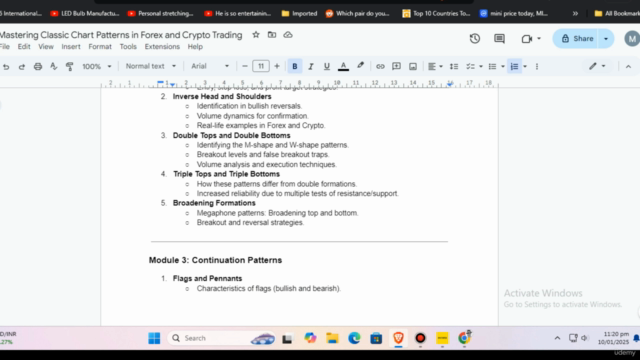Toggle italic formatting
Viewport: 640px width, 360px height.
(x=311, y=66)
